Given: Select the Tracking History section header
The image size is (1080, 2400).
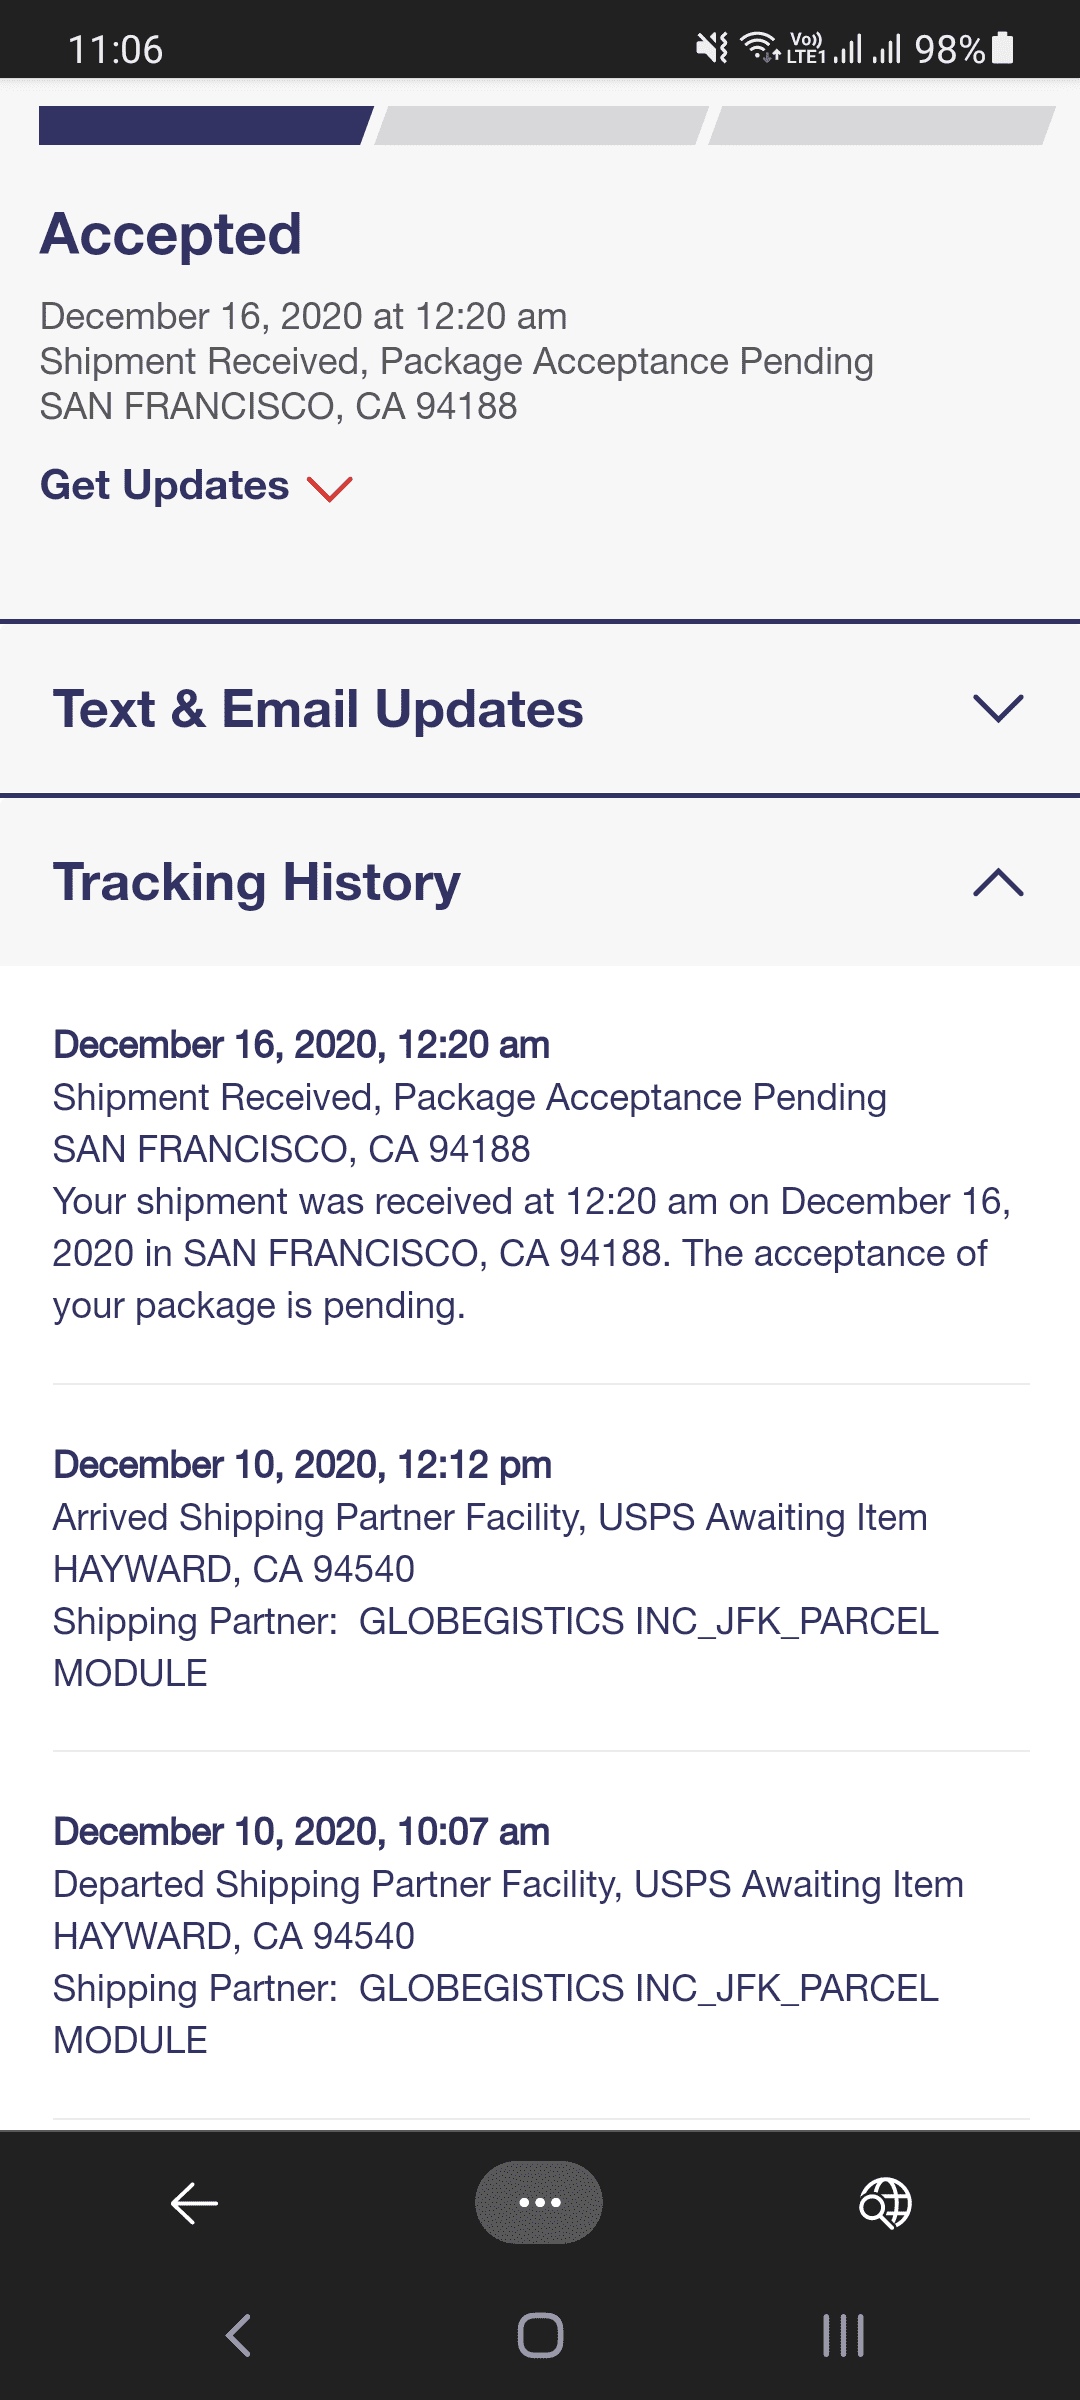Looking at the screenshot, I should [540, 882].
